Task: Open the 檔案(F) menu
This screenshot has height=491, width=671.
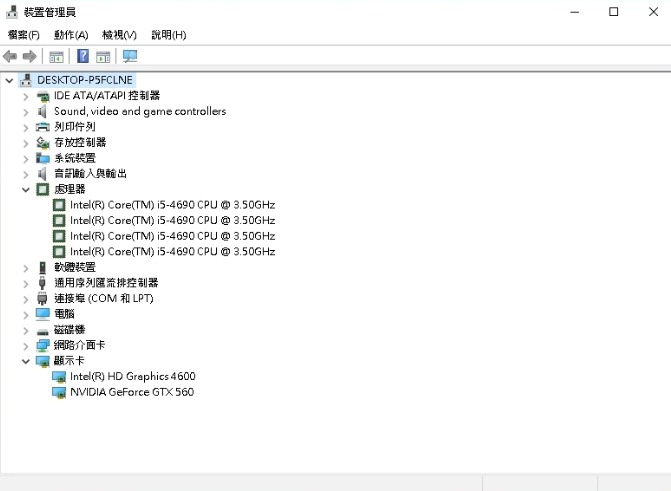Action: click(24, 35)
